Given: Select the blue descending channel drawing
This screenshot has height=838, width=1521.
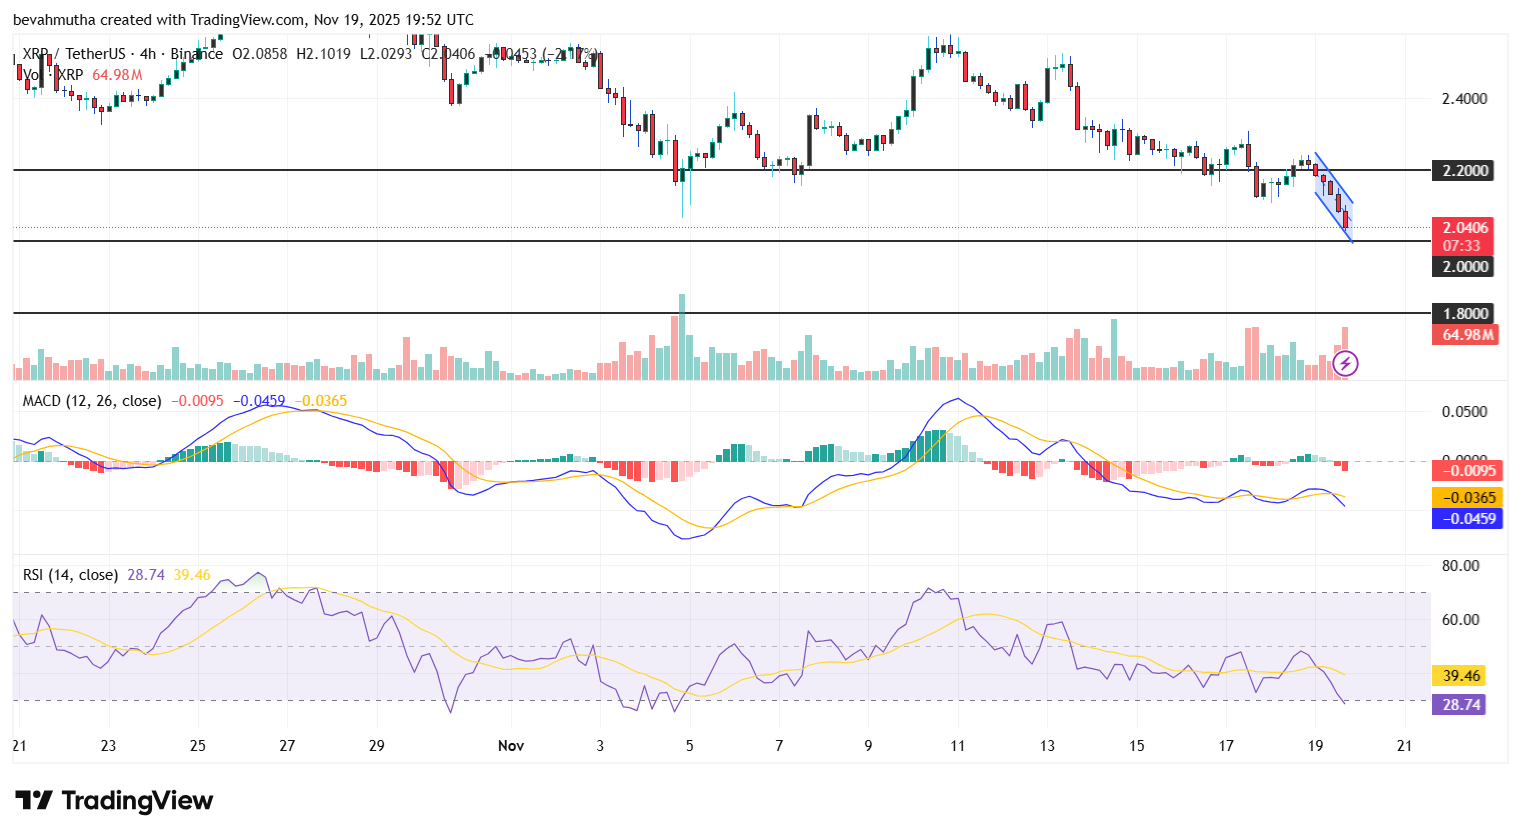Looking at the screenshot, I should click(1333, 197).
